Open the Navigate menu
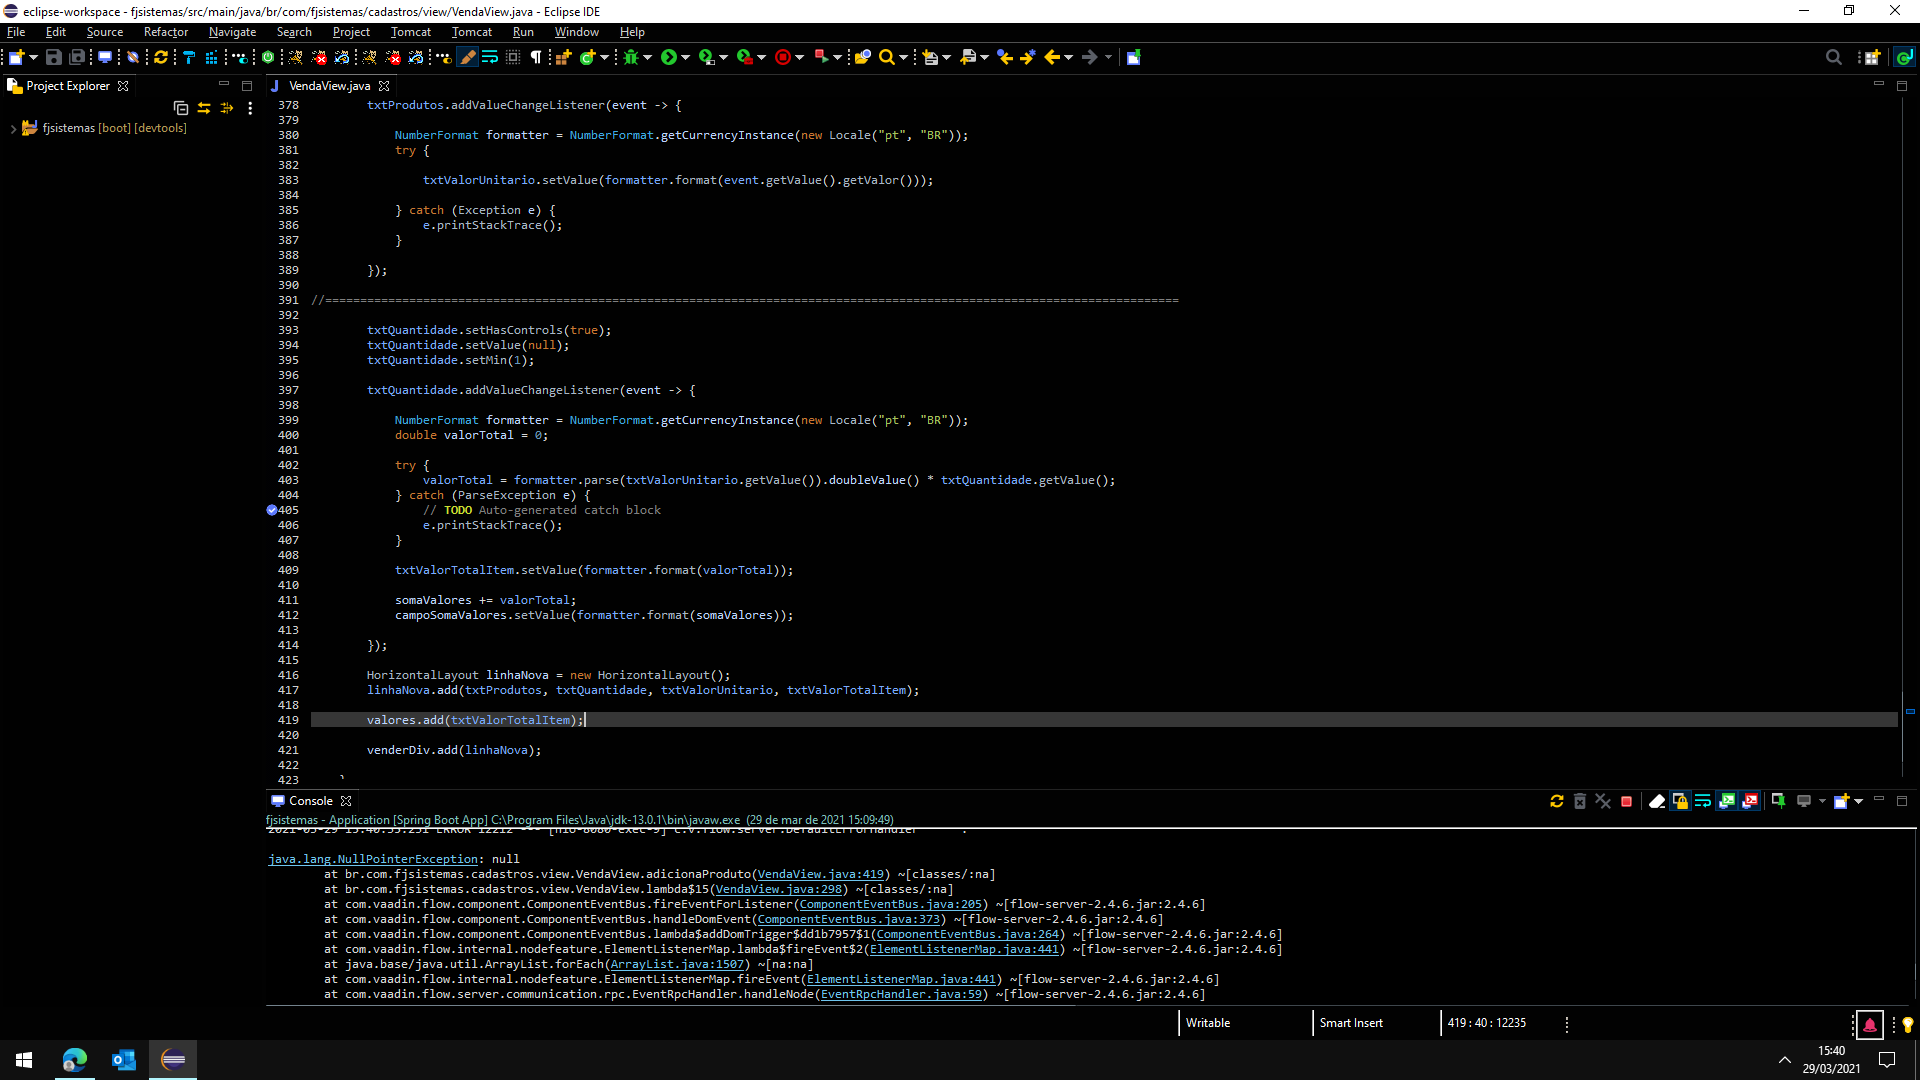Viewport: 1920px width, 1080px height. coord(232,32)
